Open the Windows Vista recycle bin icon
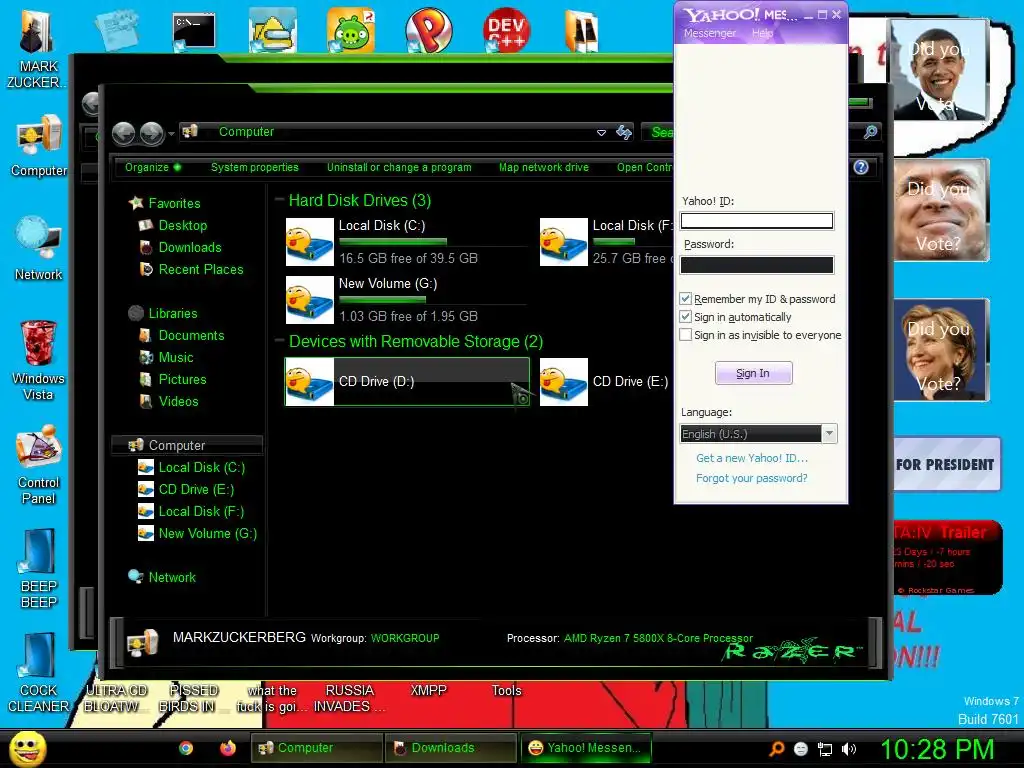 pos(39,359)
